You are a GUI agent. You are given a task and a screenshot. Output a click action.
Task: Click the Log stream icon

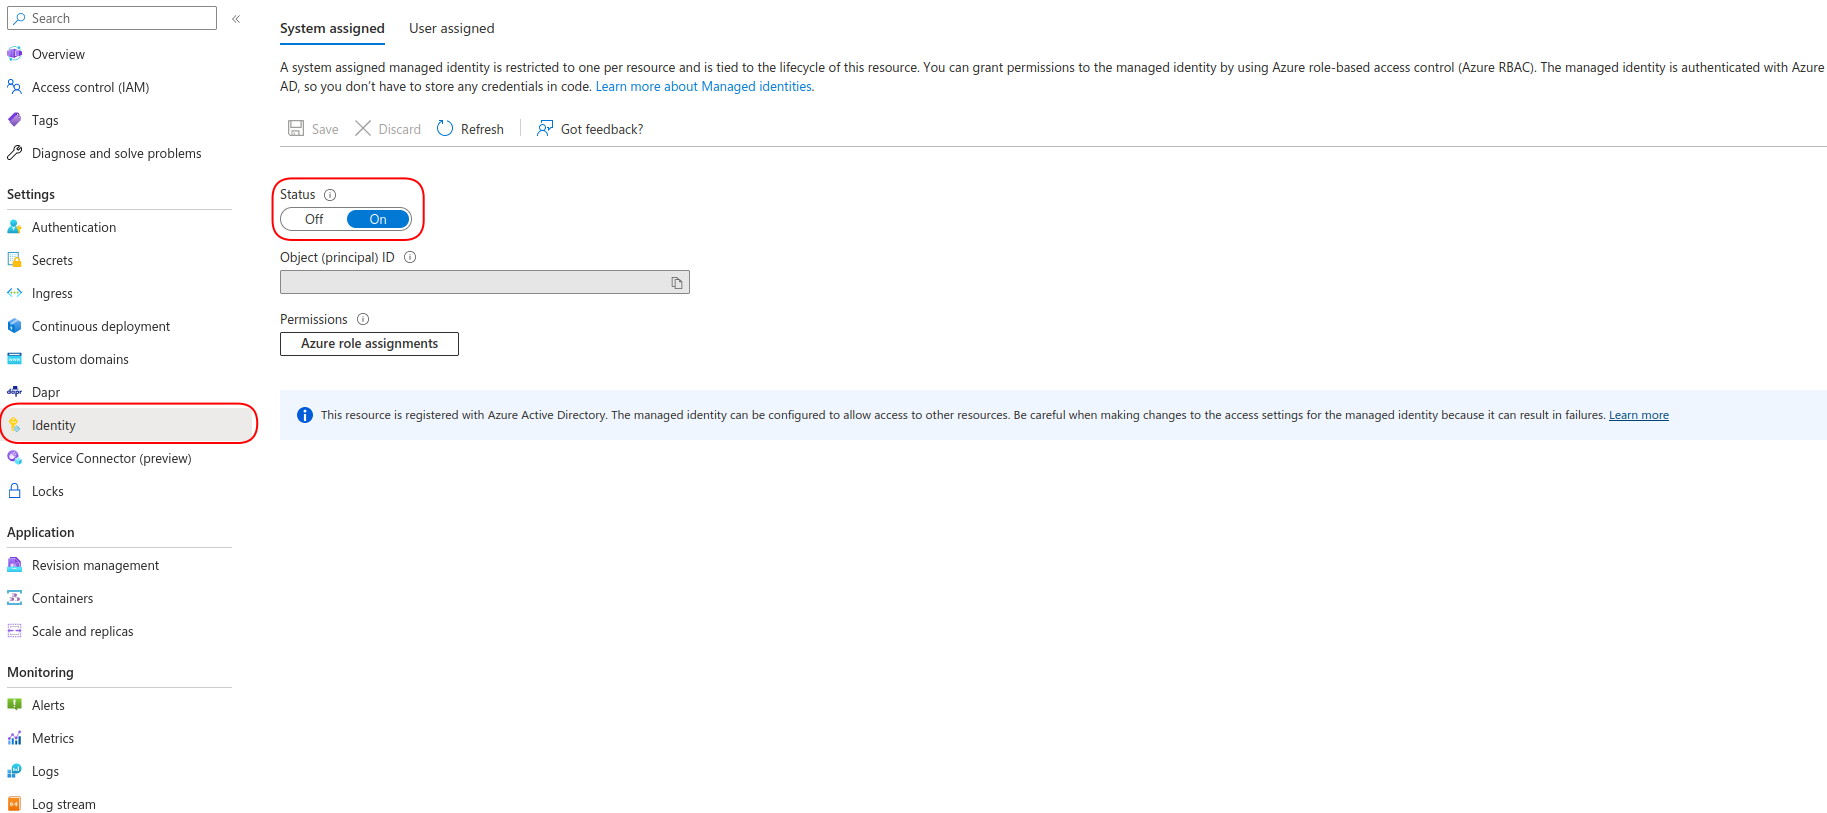15,804
